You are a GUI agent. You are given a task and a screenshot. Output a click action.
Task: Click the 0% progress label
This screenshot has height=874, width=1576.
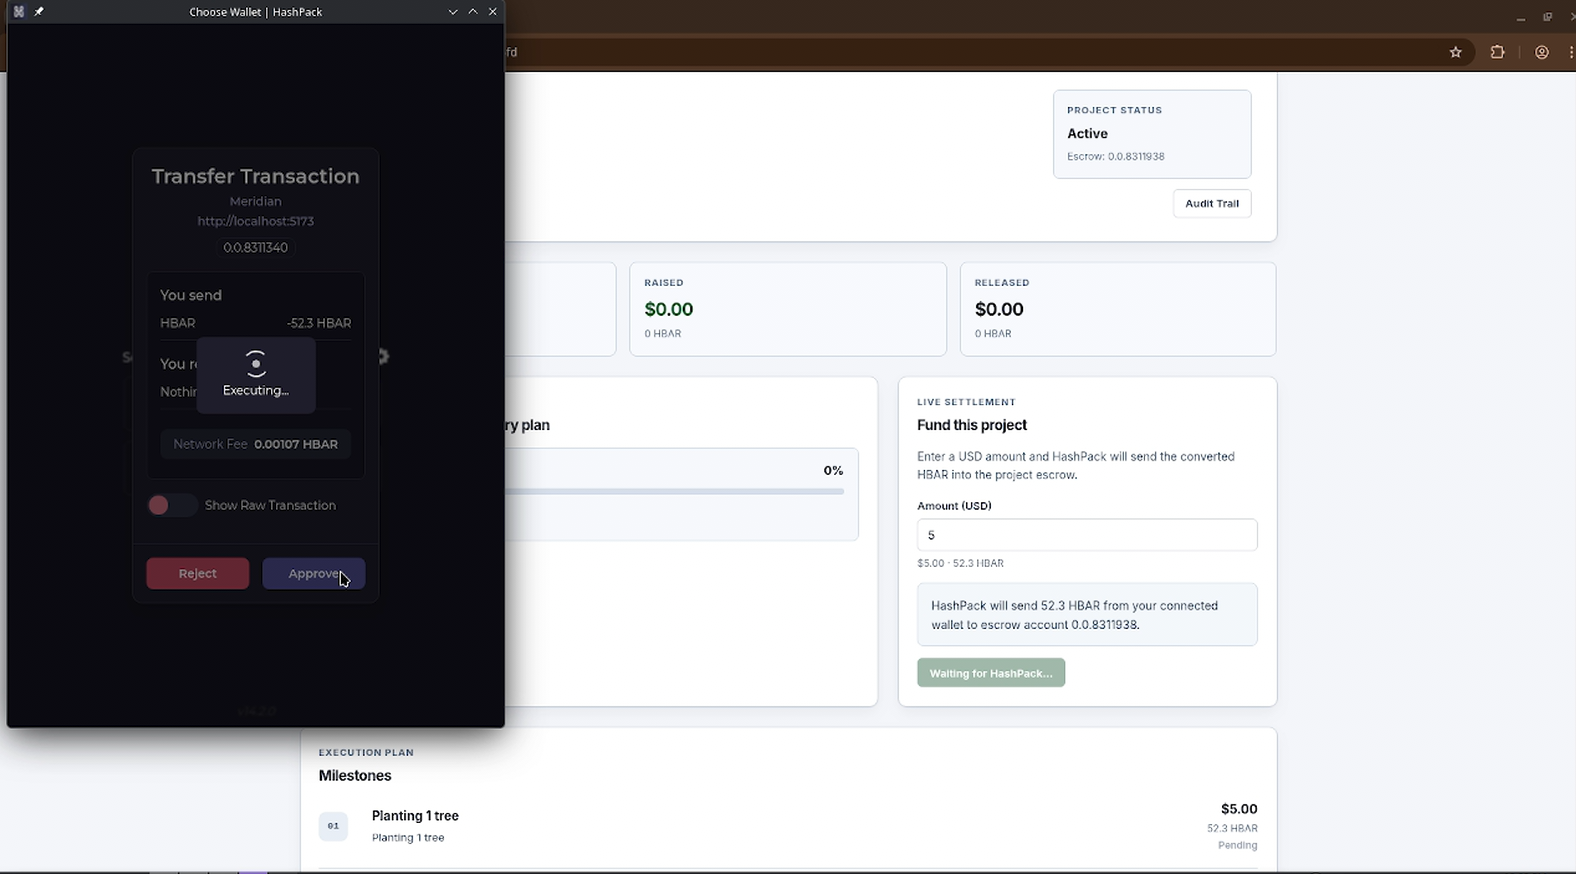pyautogui.click(x=833, y=470)
